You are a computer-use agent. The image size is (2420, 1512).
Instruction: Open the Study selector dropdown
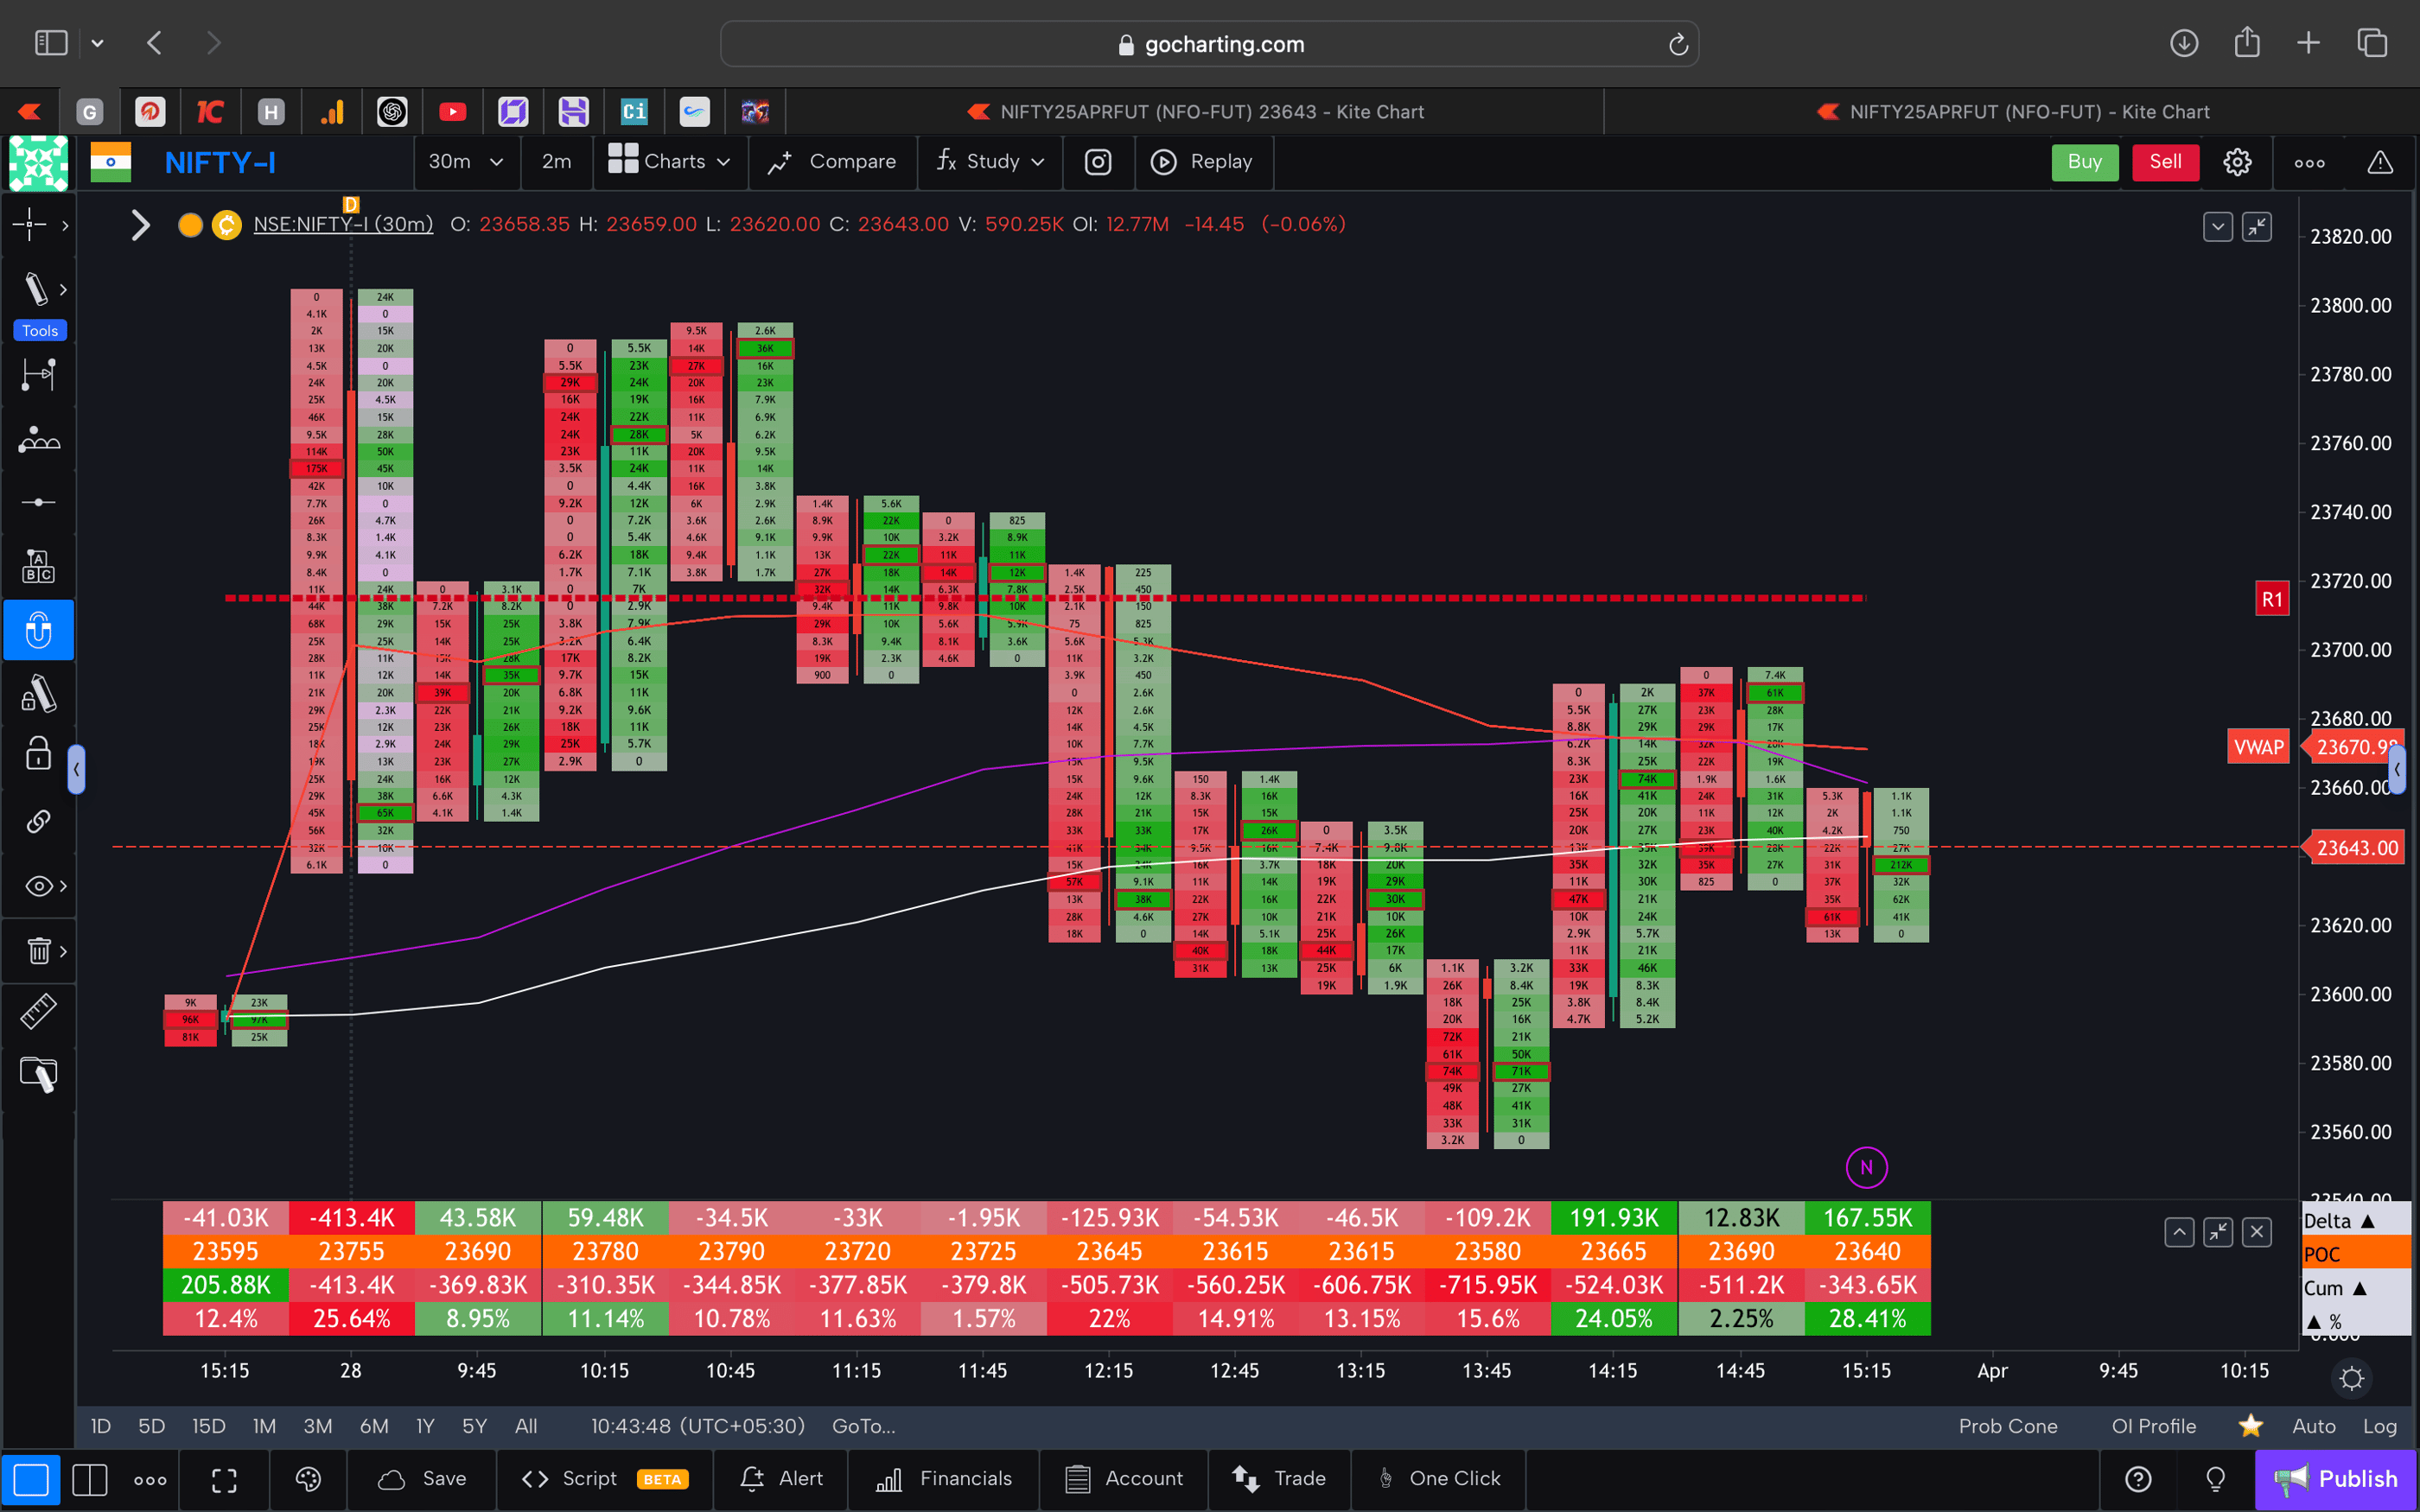pos(990,162)
